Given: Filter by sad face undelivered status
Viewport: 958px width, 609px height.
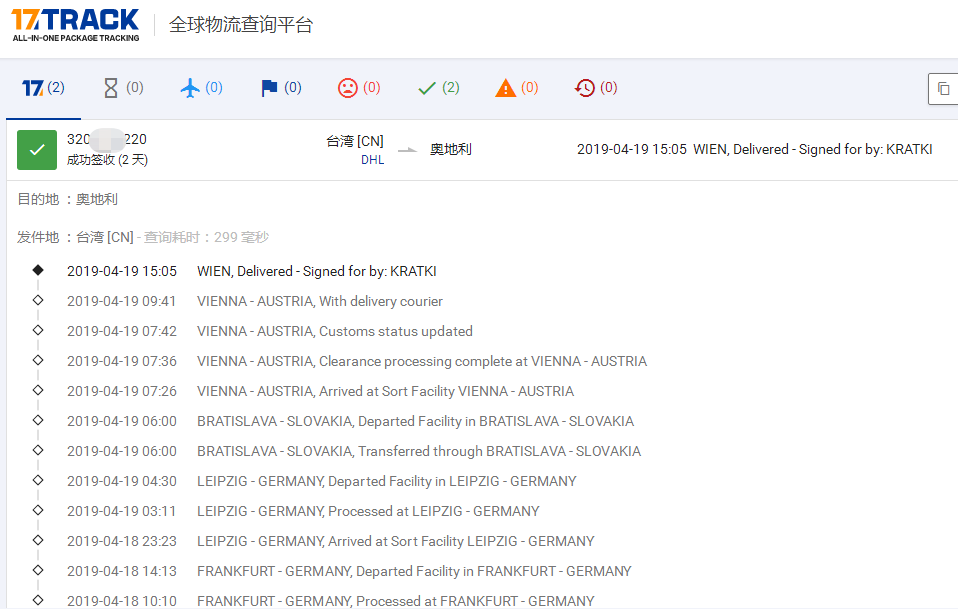Looking at the screenshot, I should 359,88.
